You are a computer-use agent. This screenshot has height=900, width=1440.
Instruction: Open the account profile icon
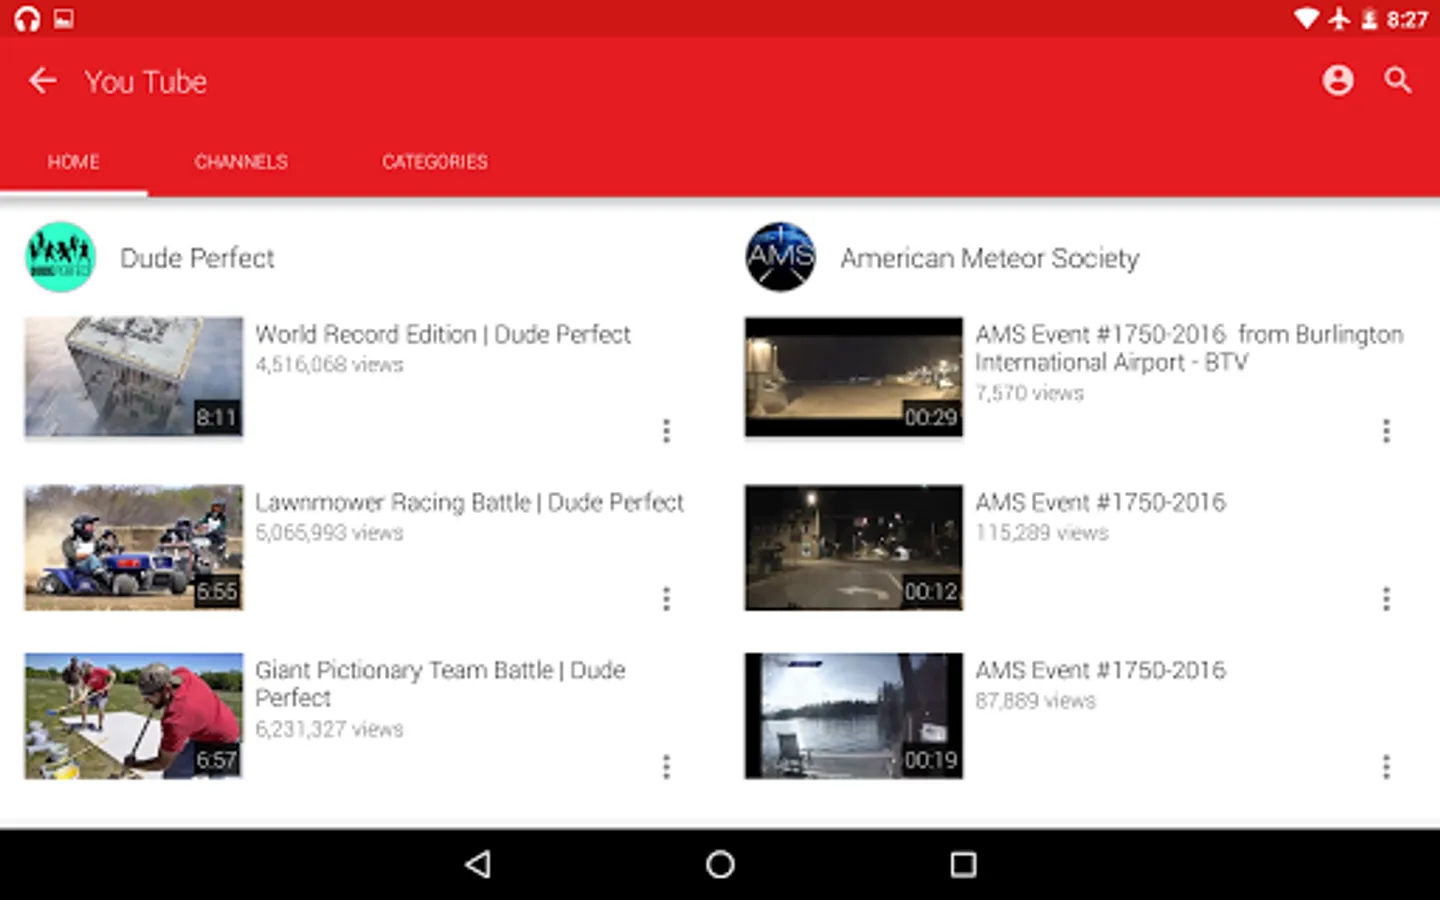1337,80
